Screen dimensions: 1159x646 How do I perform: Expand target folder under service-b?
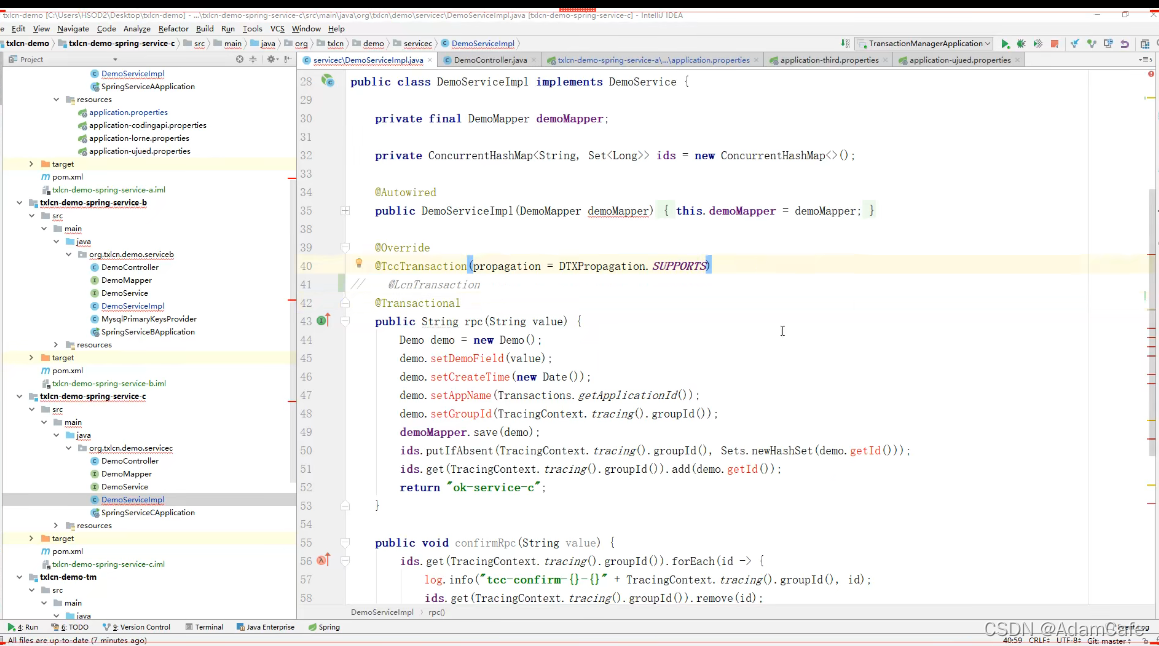coord(31,358)
